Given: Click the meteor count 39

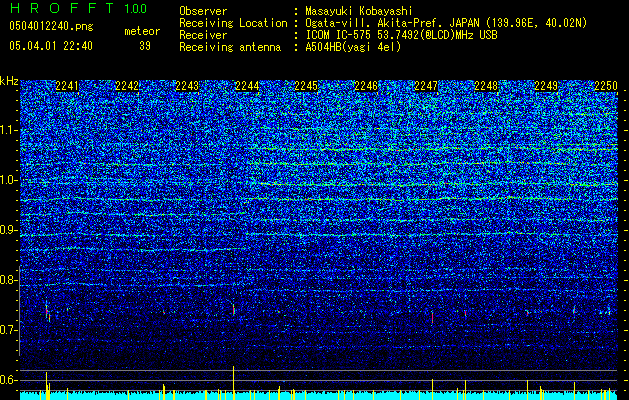Looking at the screenshot, I should 145,46.
